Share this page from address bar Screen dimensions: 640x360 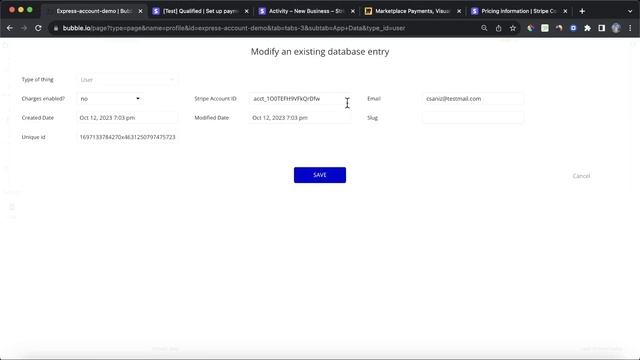tap(498, 28)
